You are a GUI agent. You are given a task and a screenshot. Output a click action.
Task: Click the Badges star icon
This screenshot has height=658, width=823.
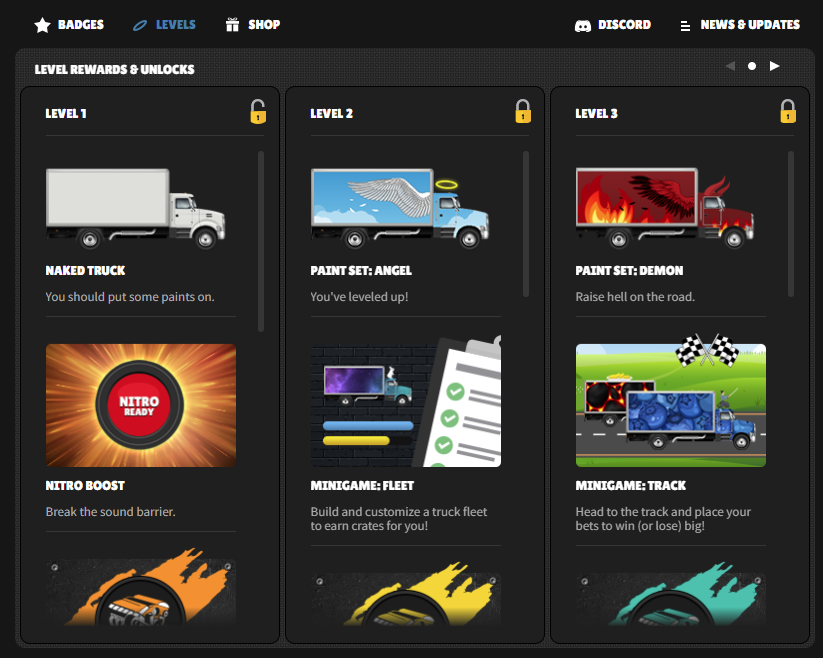pos(43,25)
